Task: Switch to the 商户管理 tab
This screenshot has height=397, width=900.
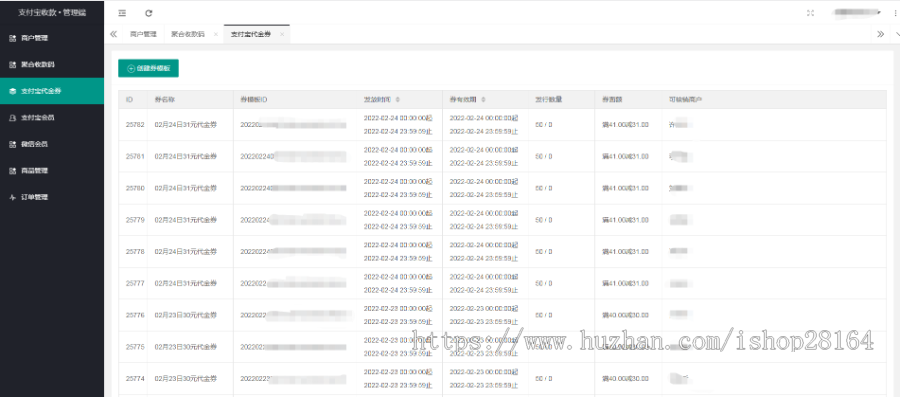Action: coord(143,34)
